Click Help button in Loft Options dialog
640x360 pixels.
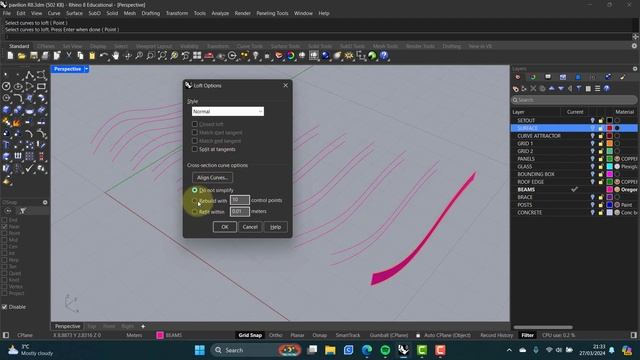[x=276, y=227]
